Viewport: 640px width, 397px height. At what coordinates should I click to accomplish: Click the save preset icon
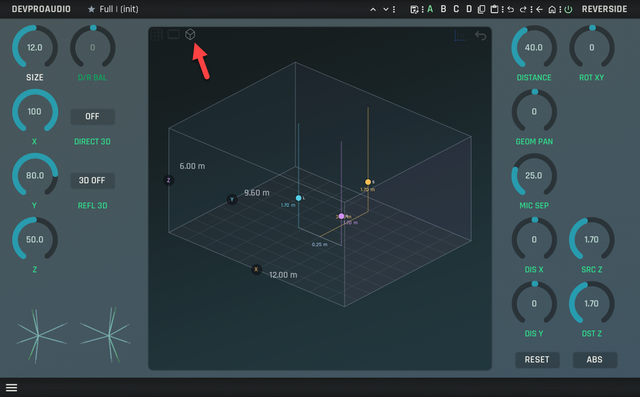point(414,9)
